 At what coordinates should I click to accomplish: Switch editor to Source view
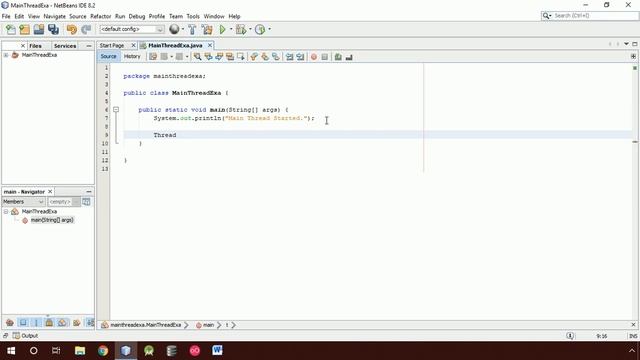click(x=108, y=56)
